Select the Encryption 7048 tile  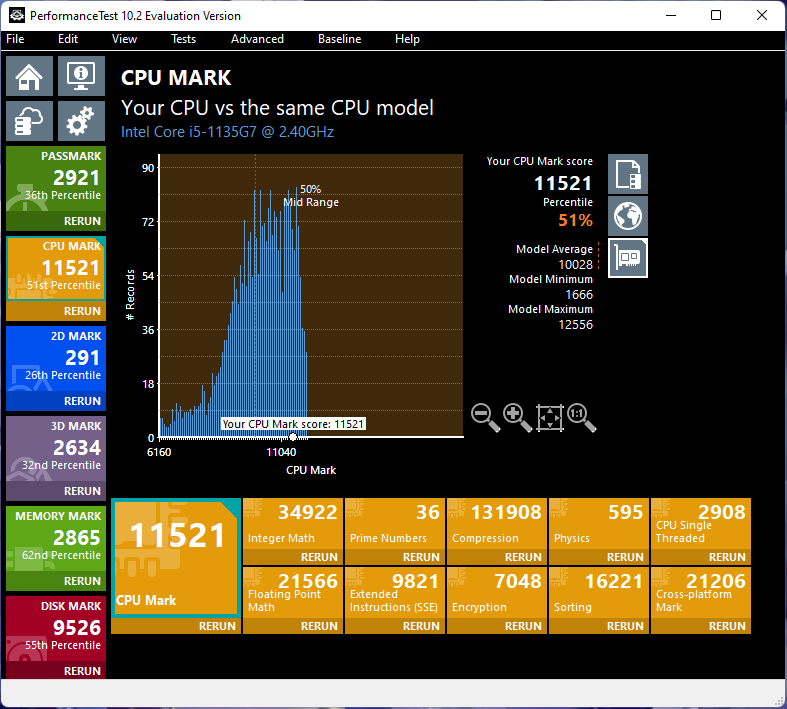coord(496,593)
